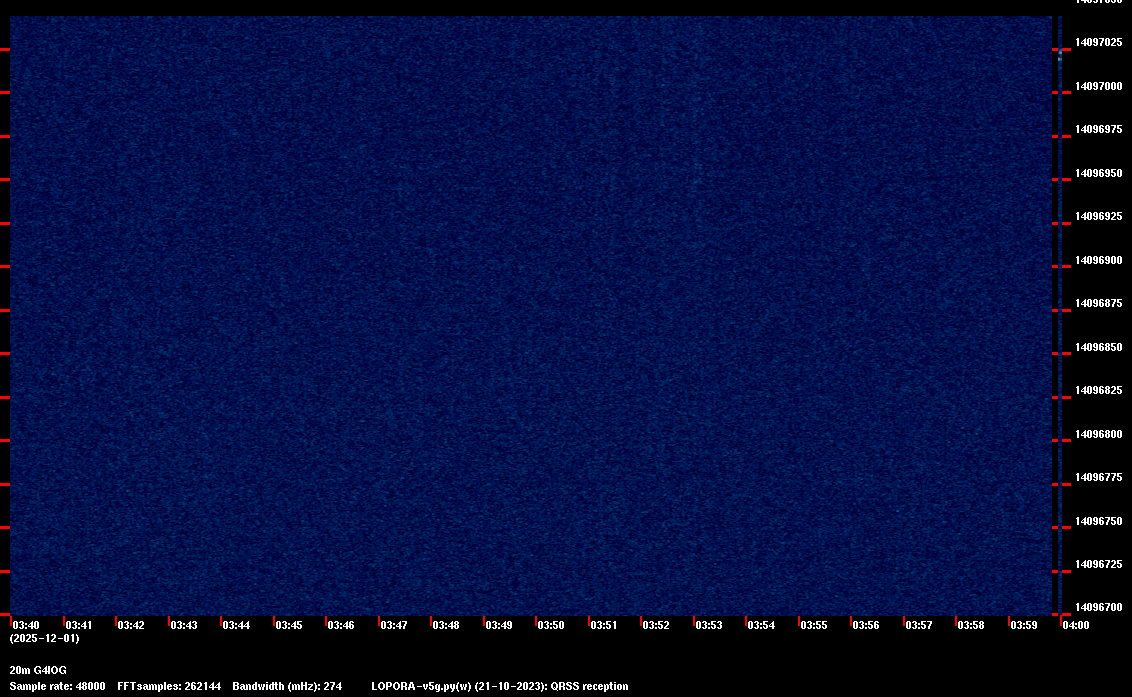Click the 14096800 frequency label
Viewport: 1132px width, 697px height.
coord(1099,434)
